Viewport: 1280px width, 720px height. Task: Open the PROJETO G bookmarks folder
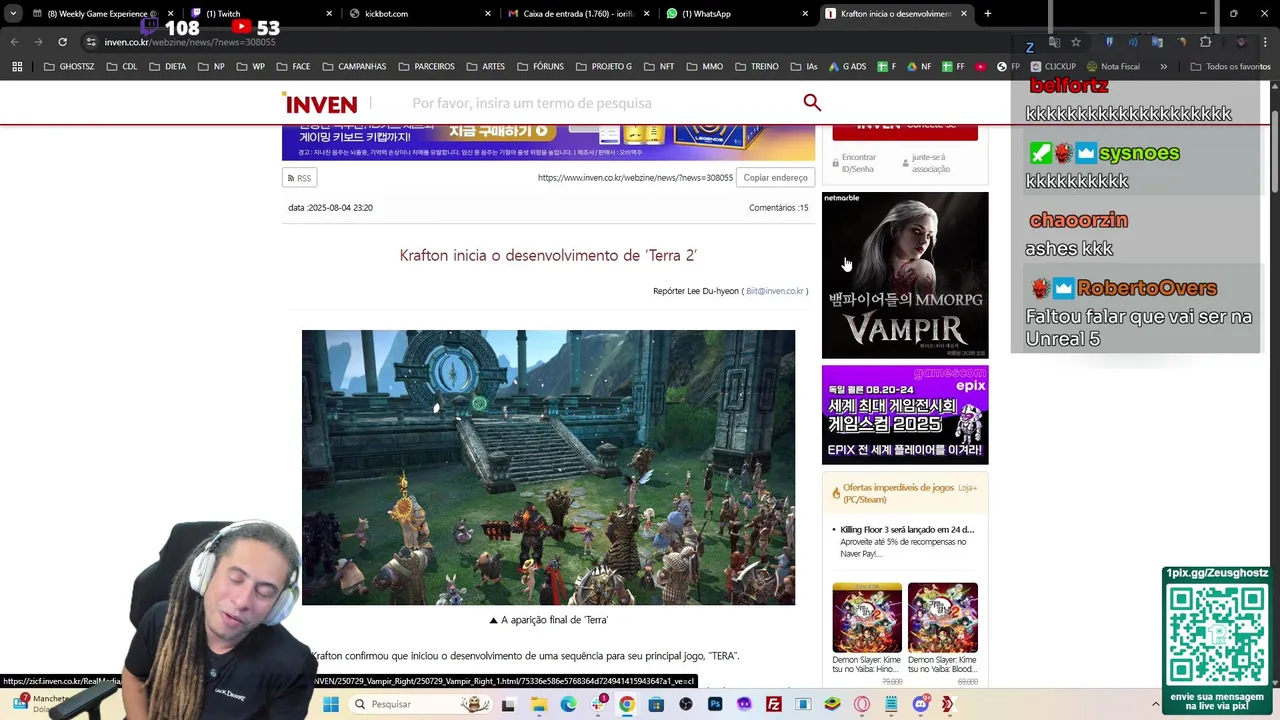point(604,67)
